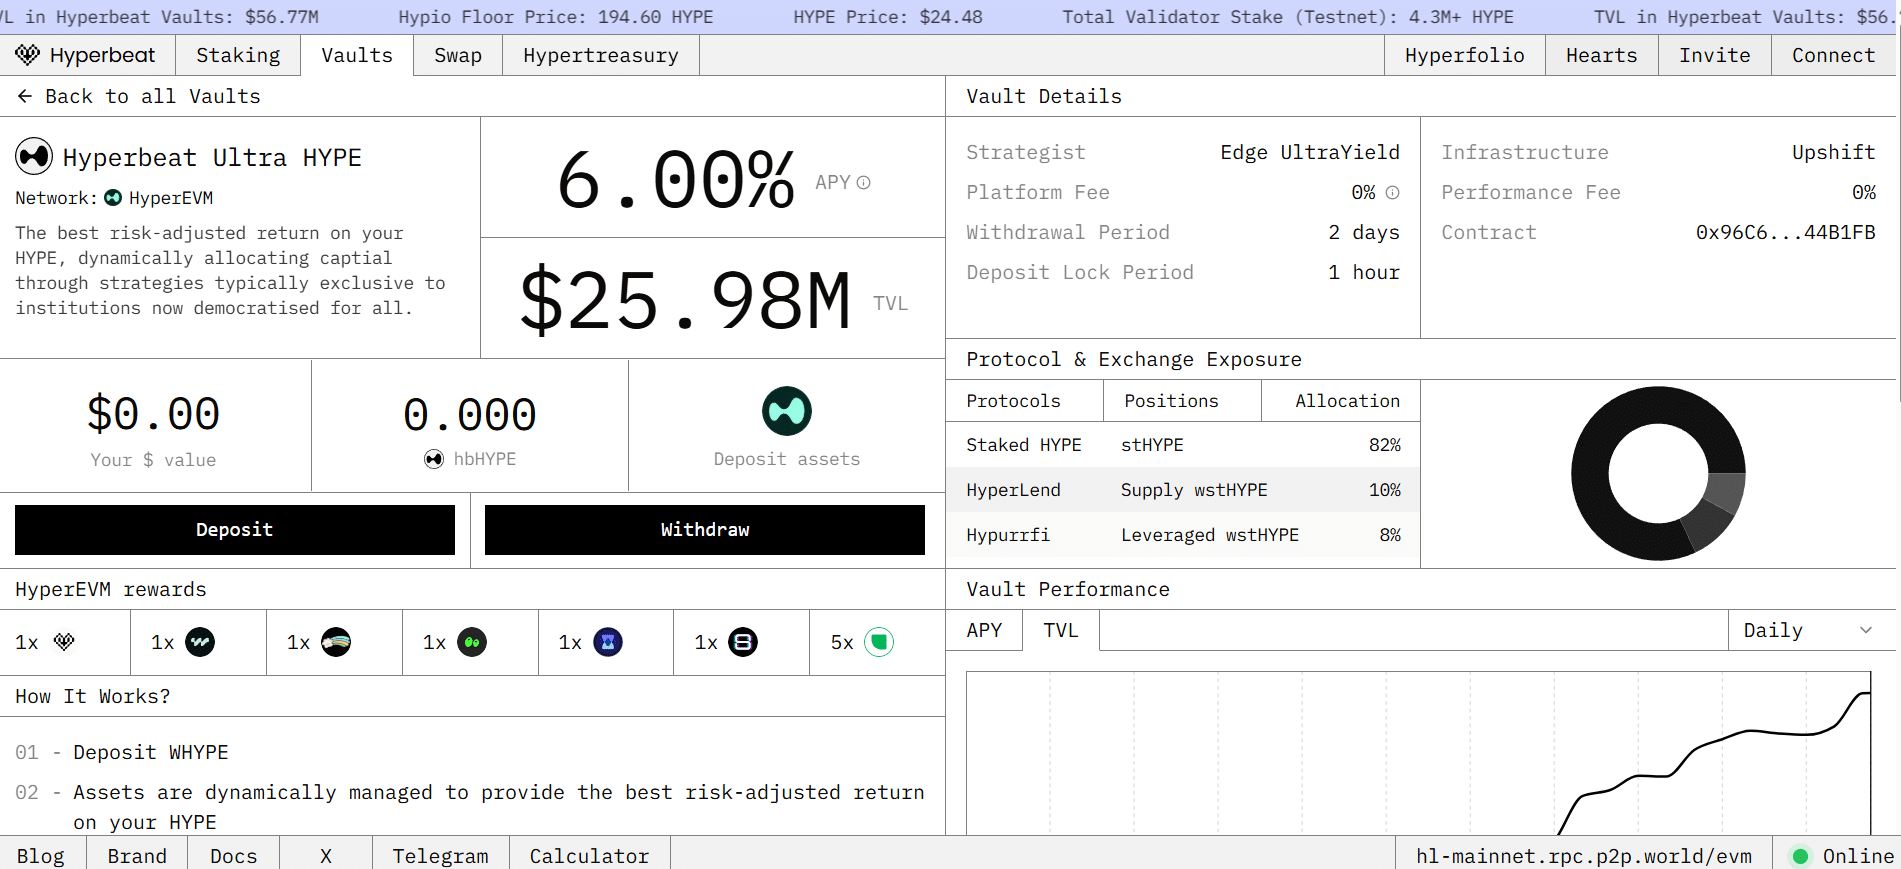Click the $25.98M TVL figure
Viewport: 1901px width, 869px height.
[x=685, y=300]
